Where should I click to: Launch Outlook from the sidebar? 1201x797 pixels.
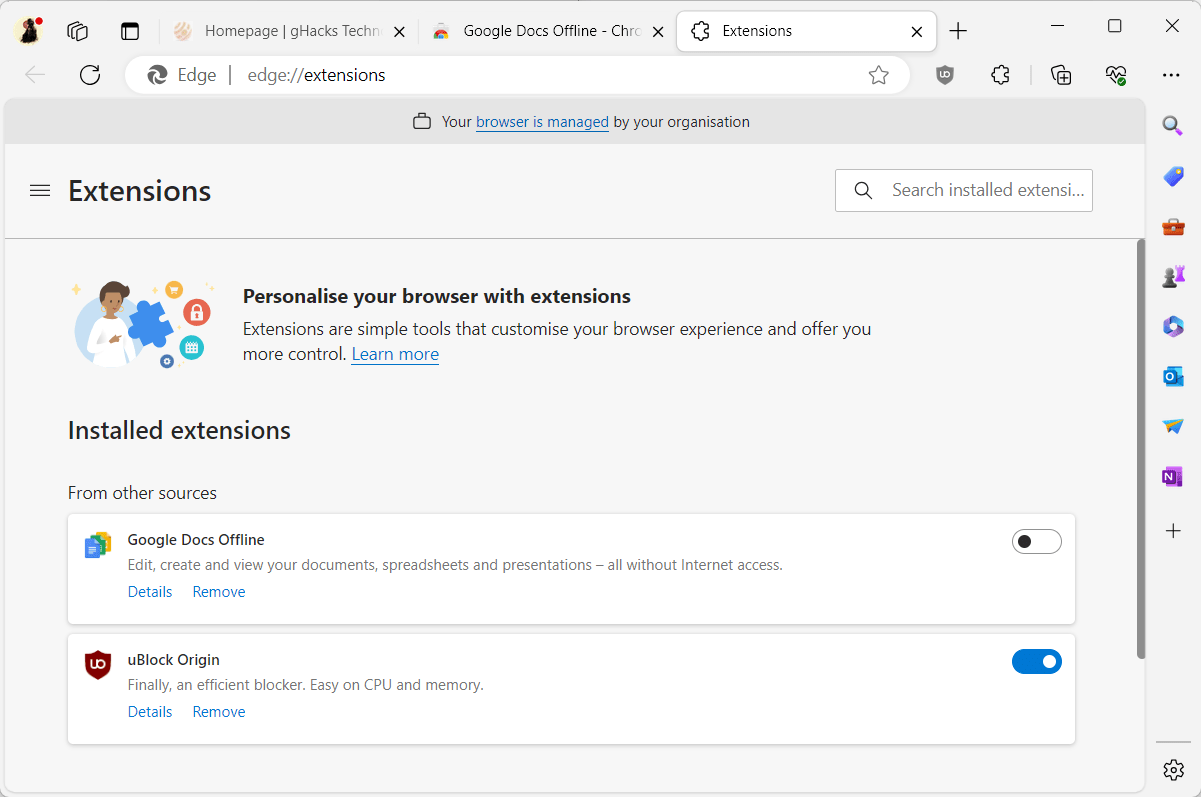1172,376
